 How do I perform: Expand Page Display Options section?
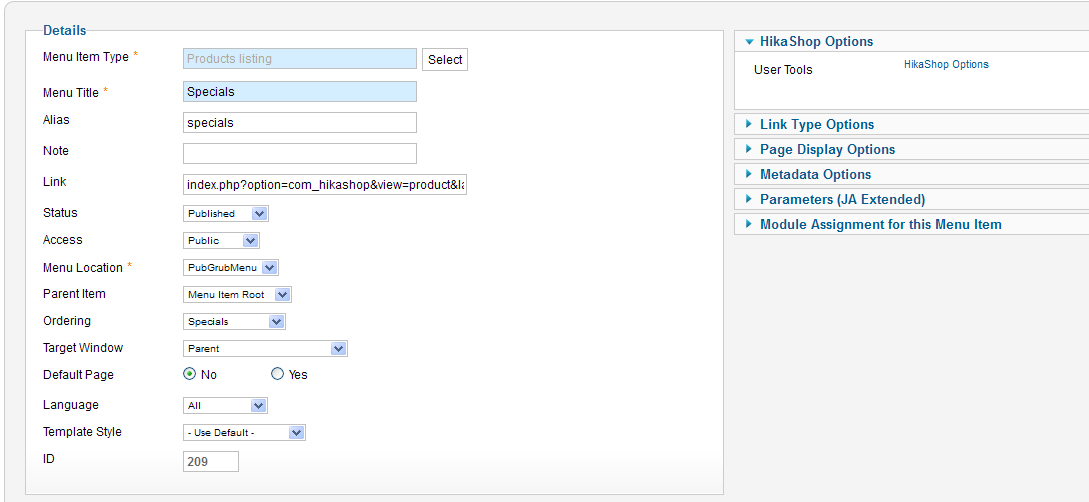(x=827, y=150)
